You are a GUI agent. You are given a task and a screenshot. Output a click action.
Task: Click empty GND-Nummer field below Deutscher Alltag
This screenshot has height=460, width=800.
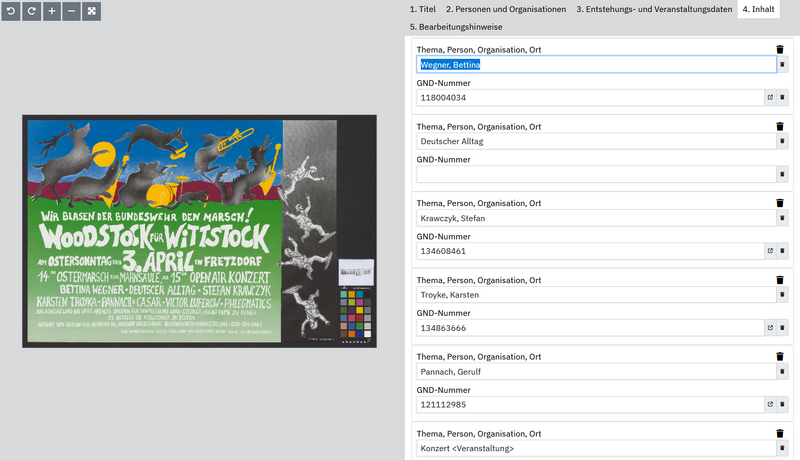click(596, 174)
